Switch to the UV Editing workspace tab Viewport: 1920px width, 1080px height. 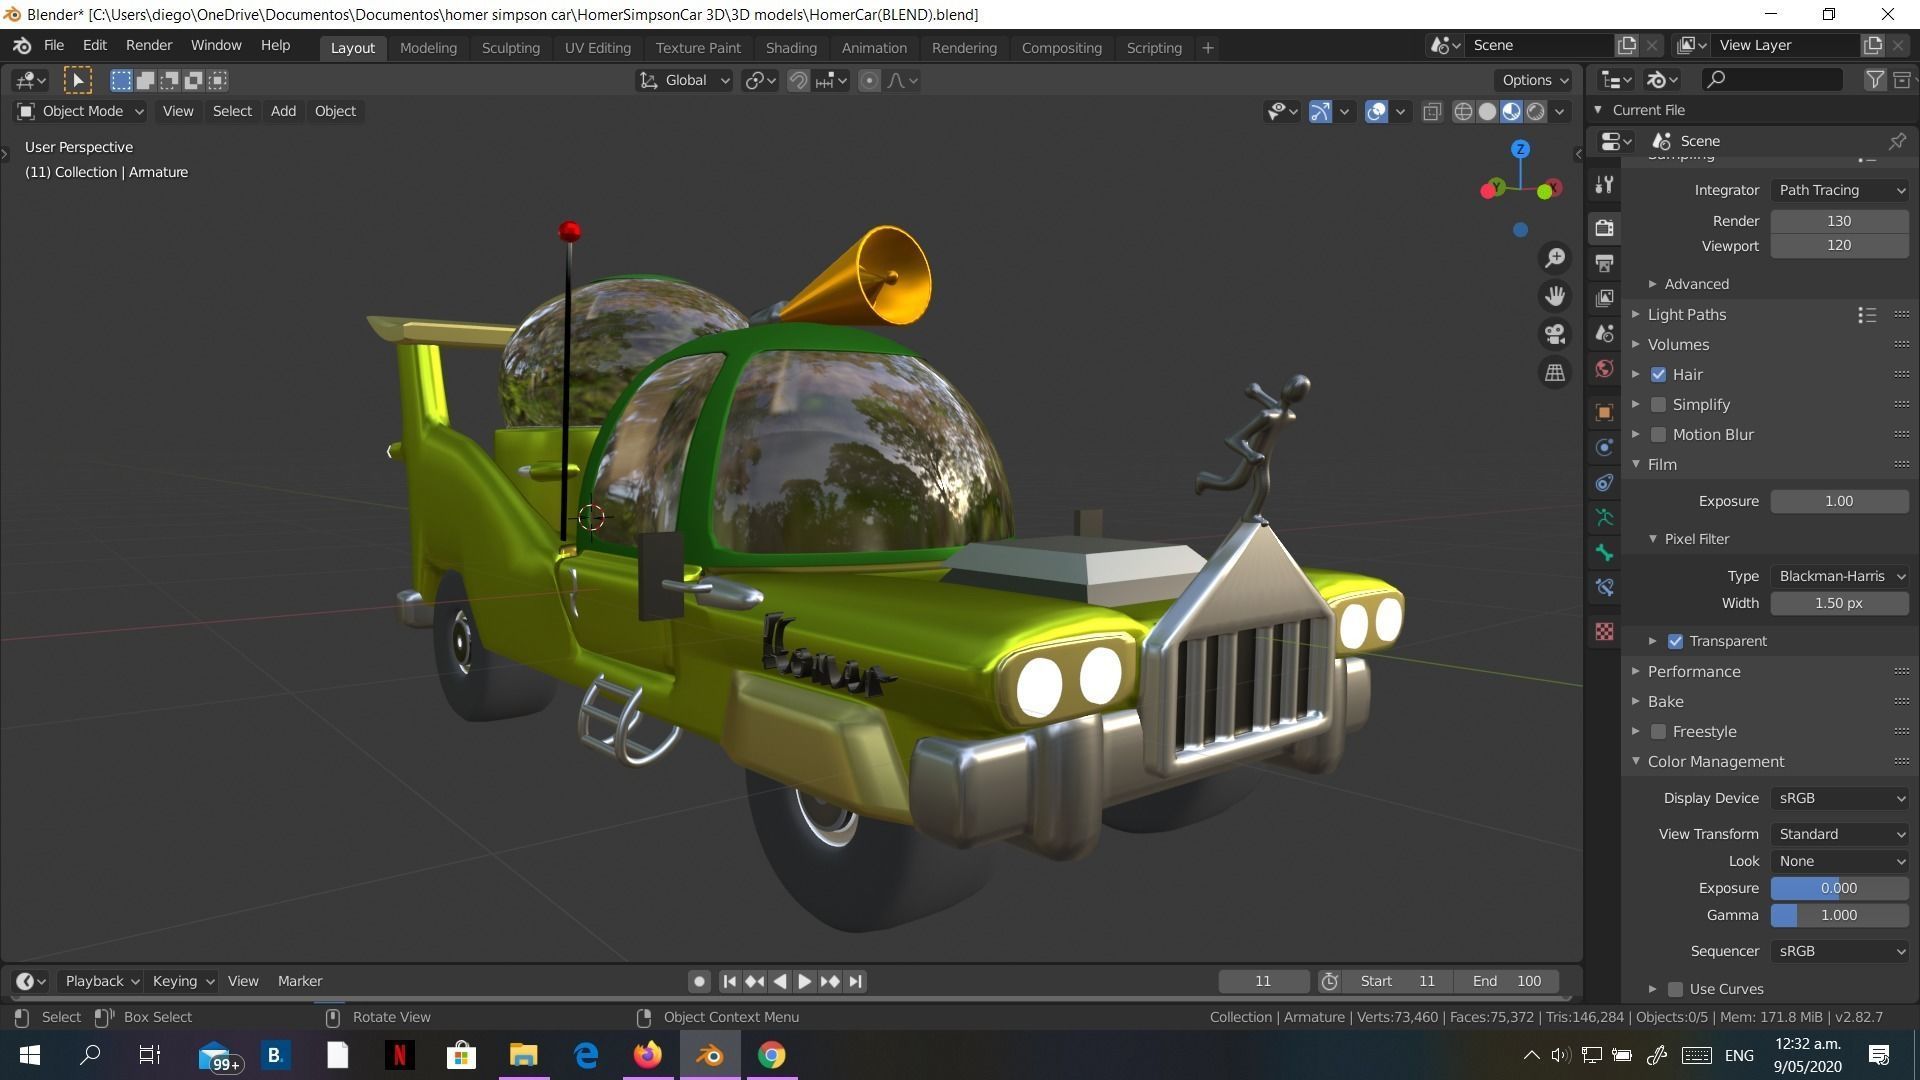[597, 47]
